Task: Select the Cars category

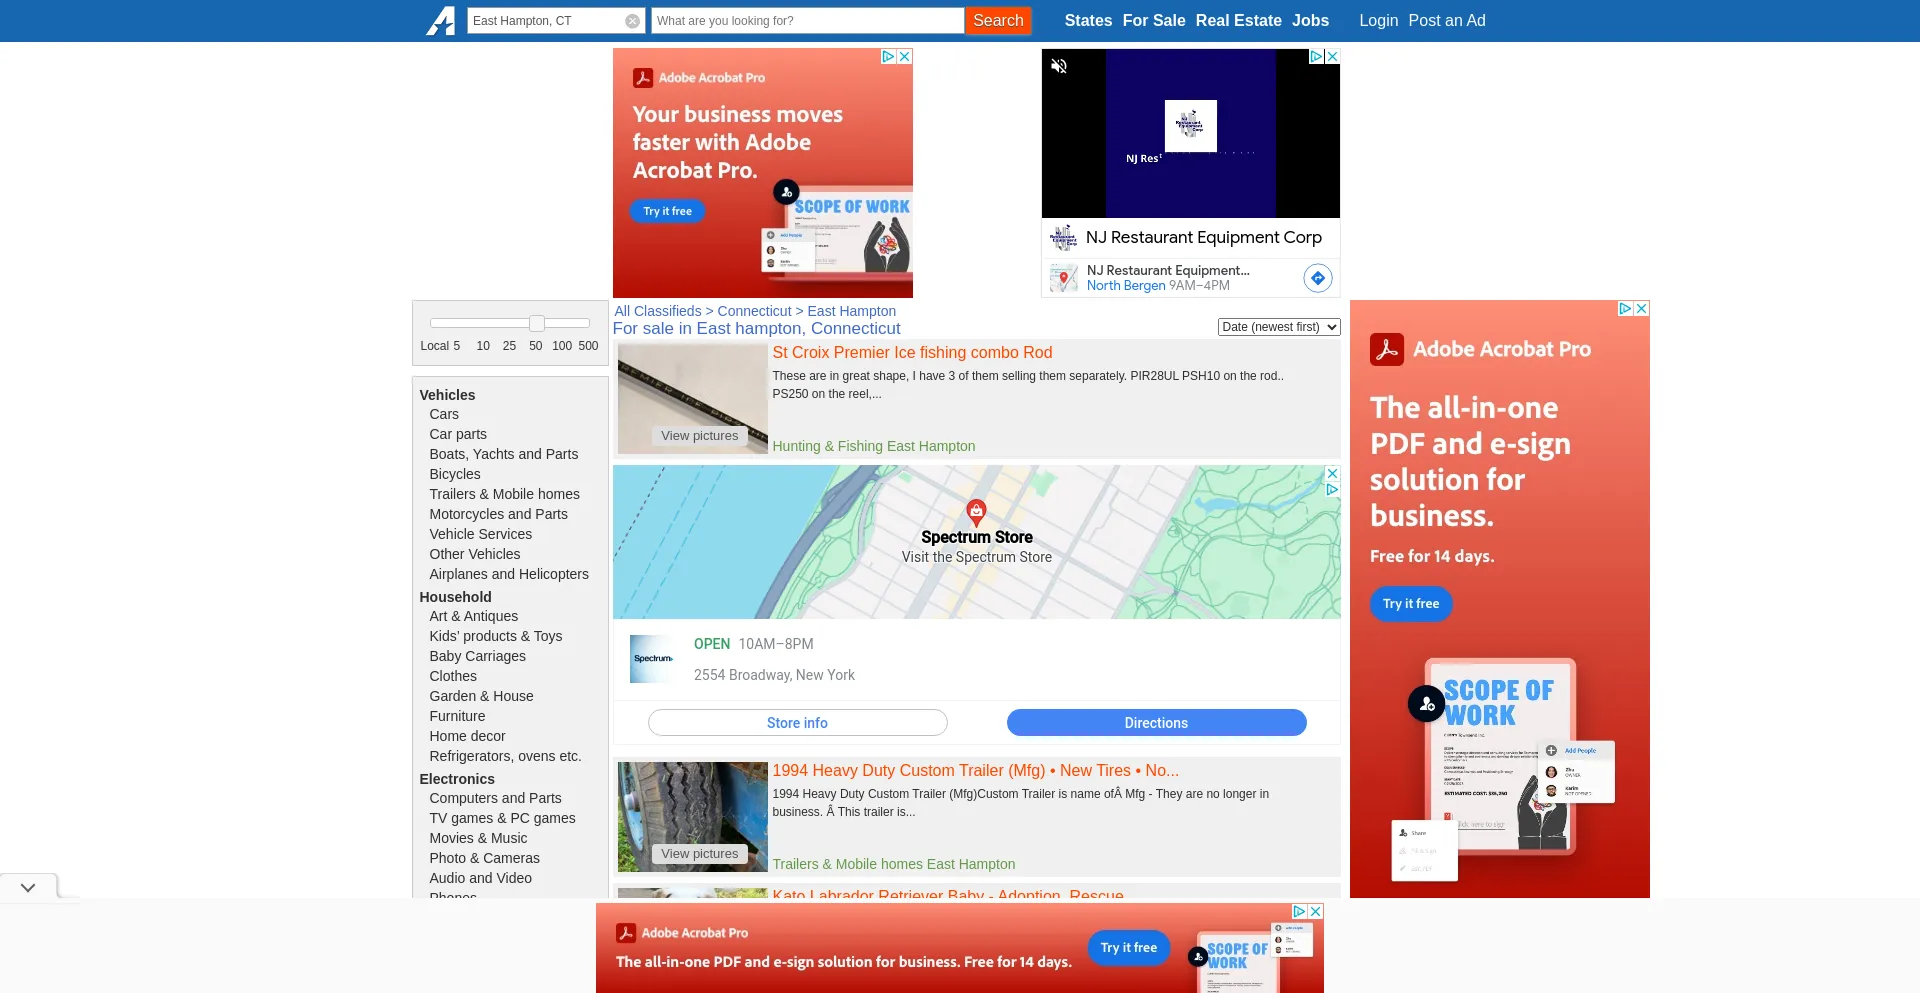Action: 444,414
